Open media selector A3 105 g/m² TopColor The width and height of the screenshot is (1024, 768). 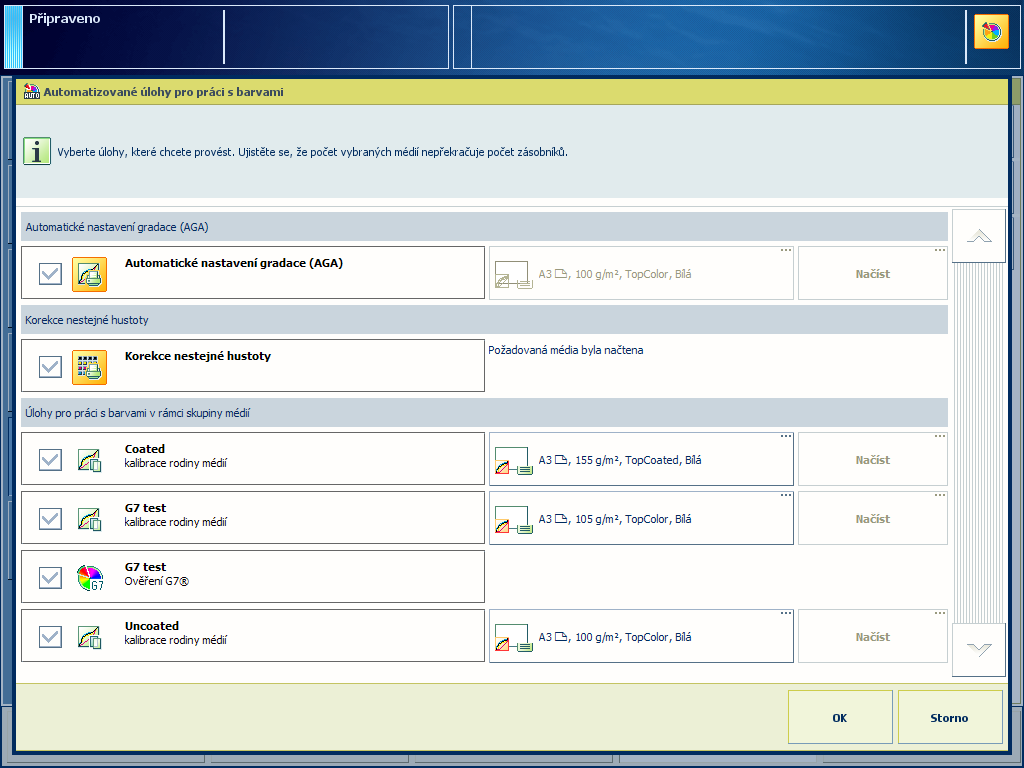(641, 518)
